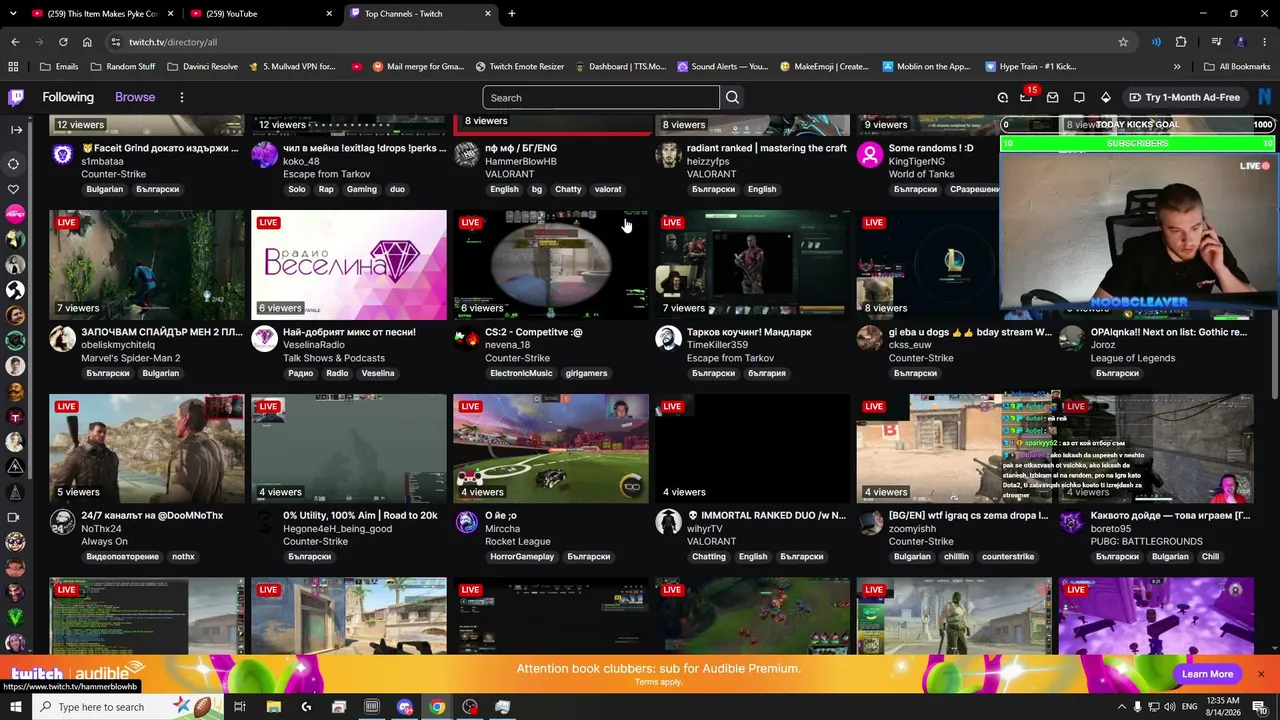
Task: Open the 'Marvel's Spider-Man 2' category link
Action: coord(131,358)
